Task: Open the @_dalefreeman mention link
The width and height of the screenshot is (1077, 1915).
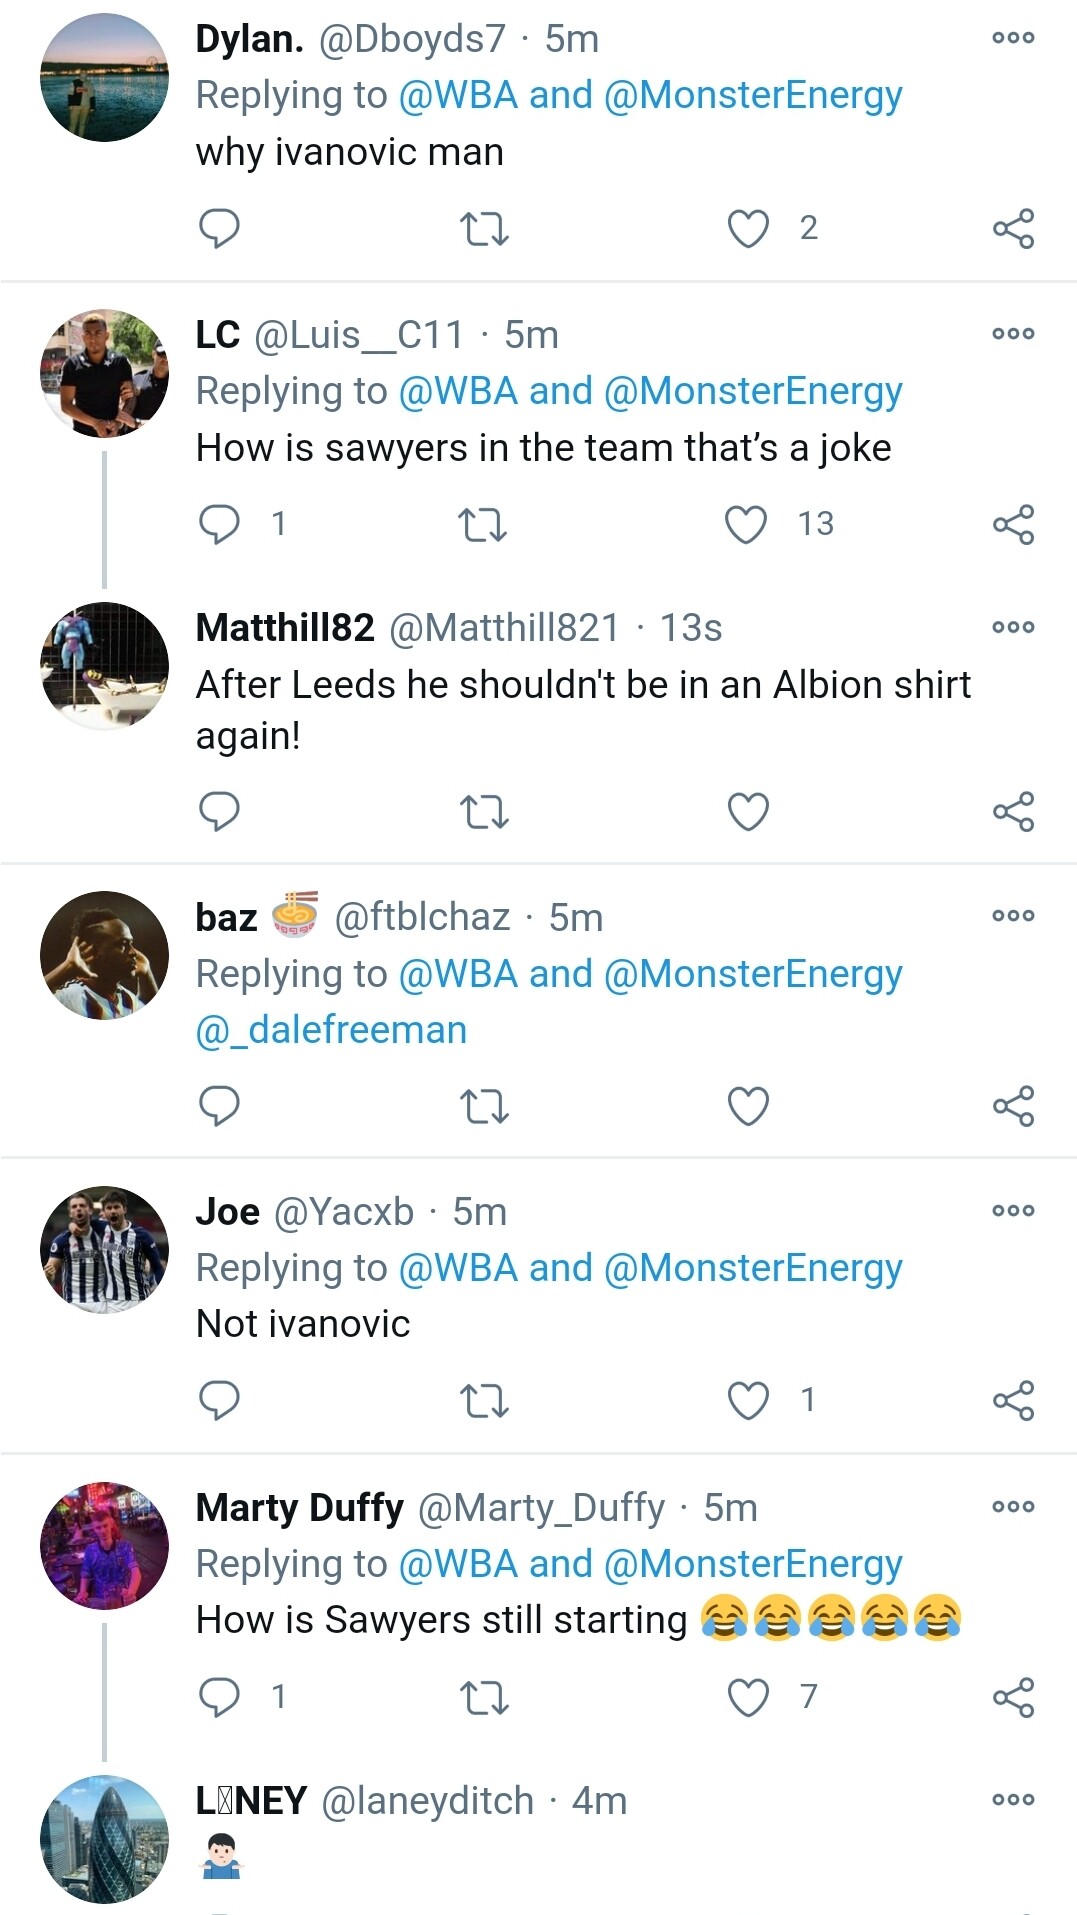Action: 332,1030
